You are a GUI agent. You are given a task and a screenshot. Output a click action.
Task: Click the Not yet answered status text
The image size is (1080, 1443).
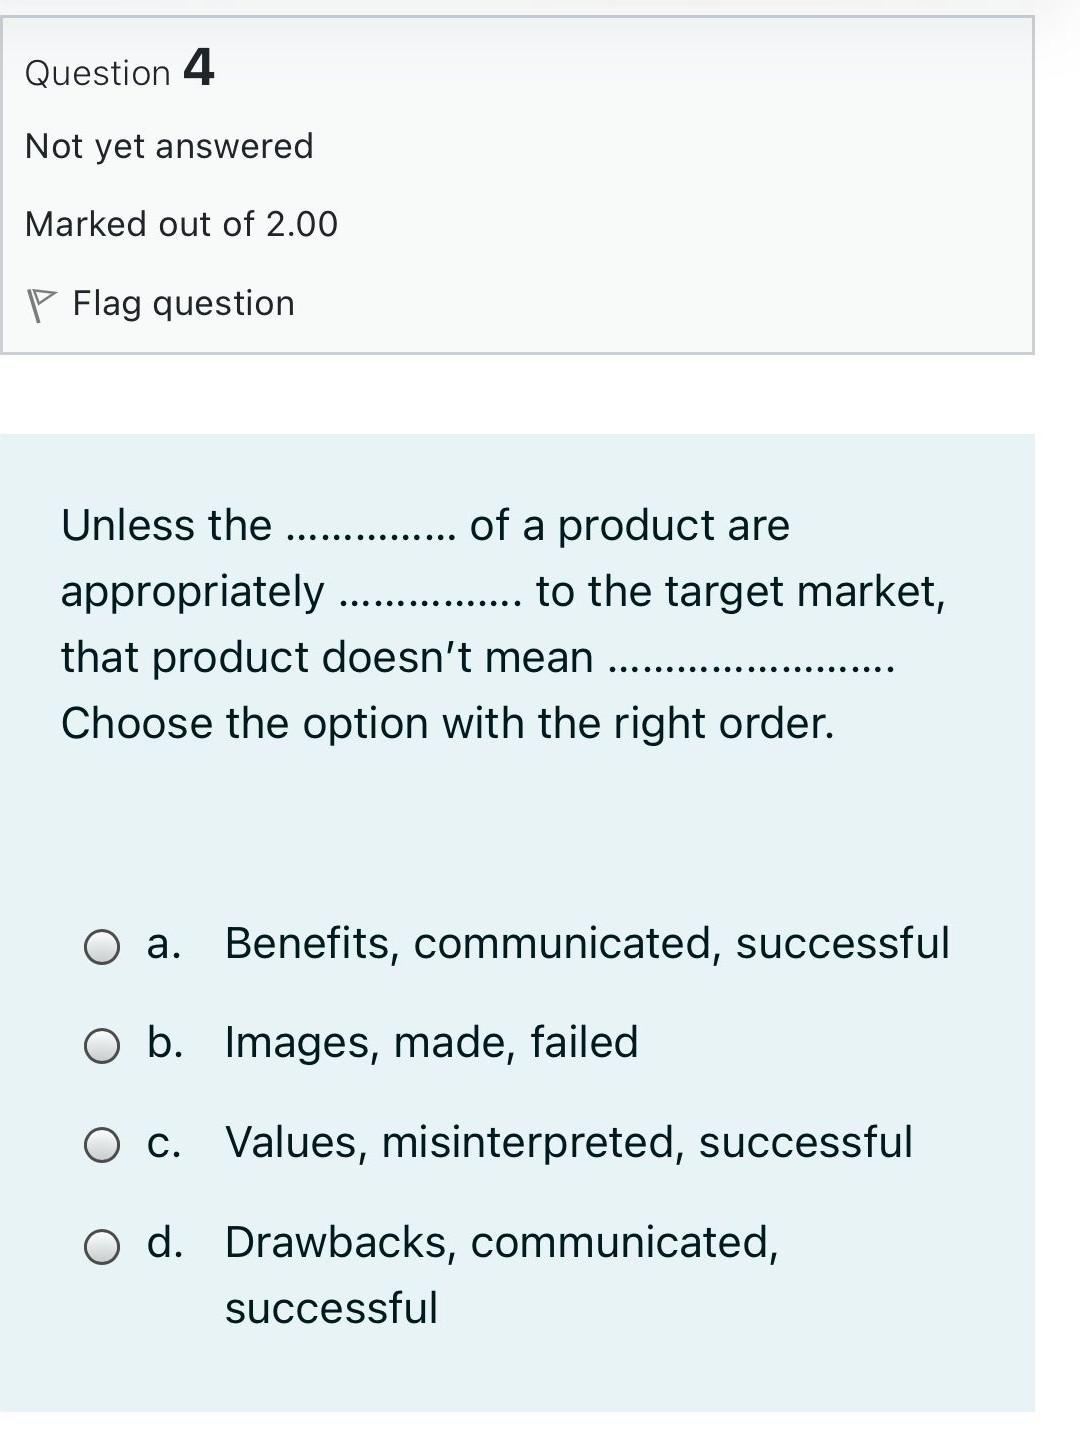pos(170,146)
